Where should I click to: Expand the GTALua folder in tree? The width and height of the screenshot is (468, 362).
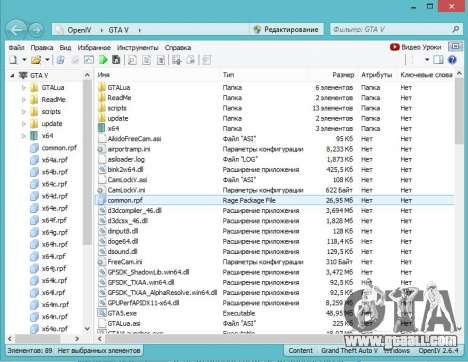pos(24,88)
